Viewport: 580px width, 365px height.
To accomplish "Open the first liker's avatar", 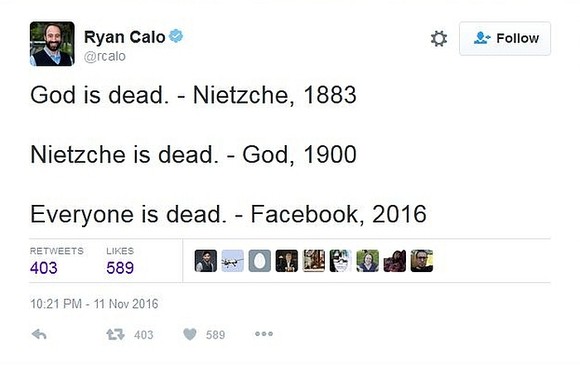I will pyautogui.click(x=206, y=261).
